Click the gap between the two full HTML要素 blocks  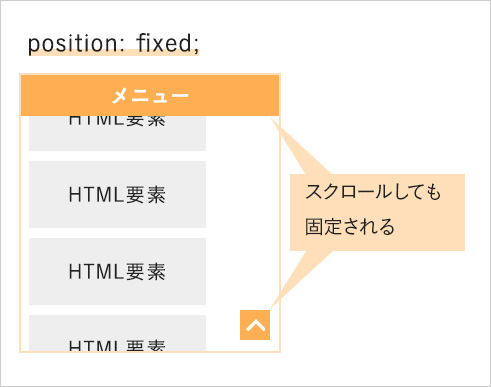click(x=117, y=233)
